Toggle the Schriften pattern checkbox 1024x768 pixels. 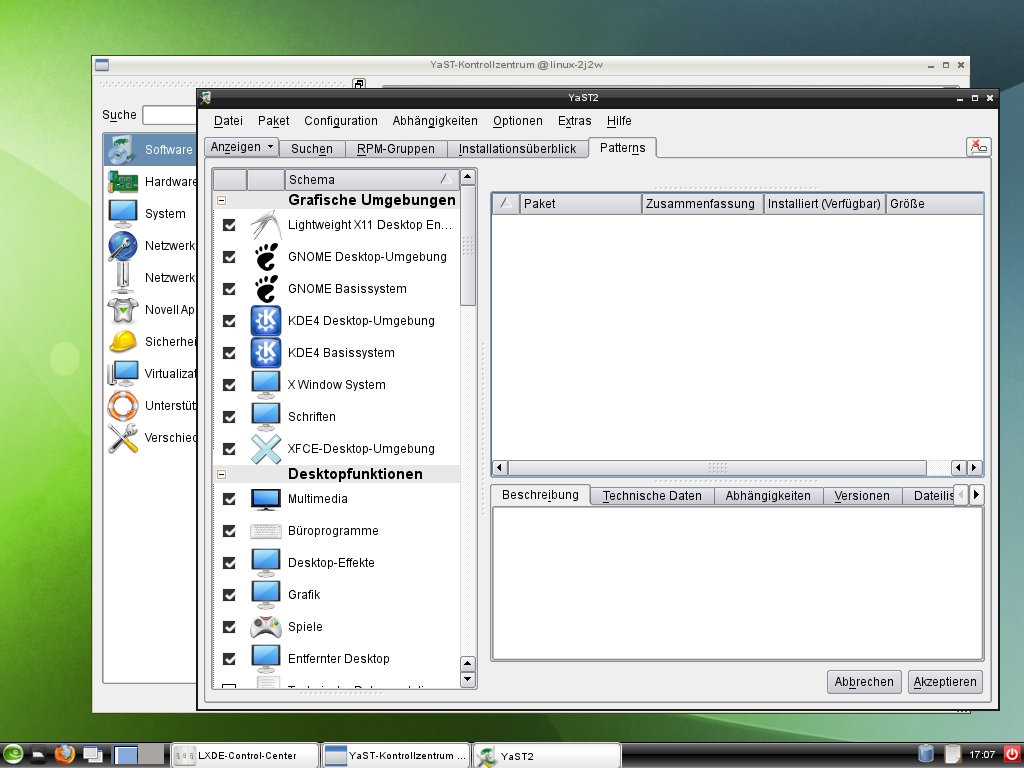[229, 417]
